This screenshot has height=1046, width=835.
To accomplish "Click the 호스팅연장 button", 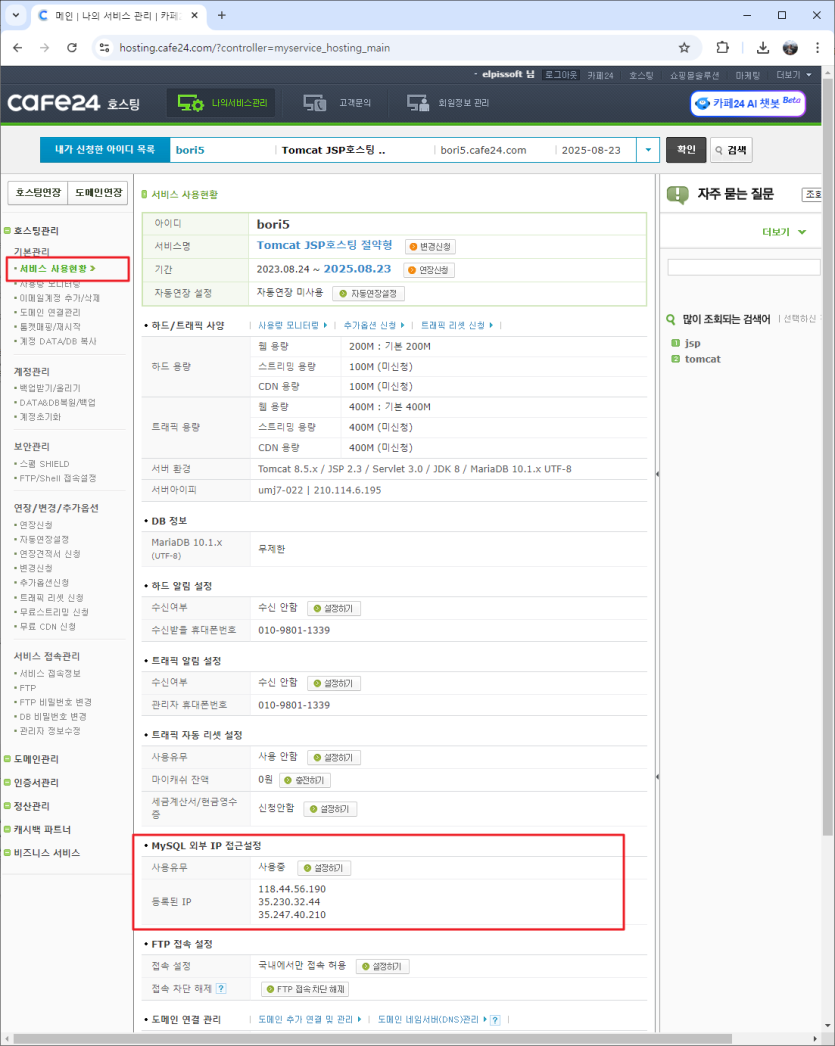I will click(x=38, y=192).
